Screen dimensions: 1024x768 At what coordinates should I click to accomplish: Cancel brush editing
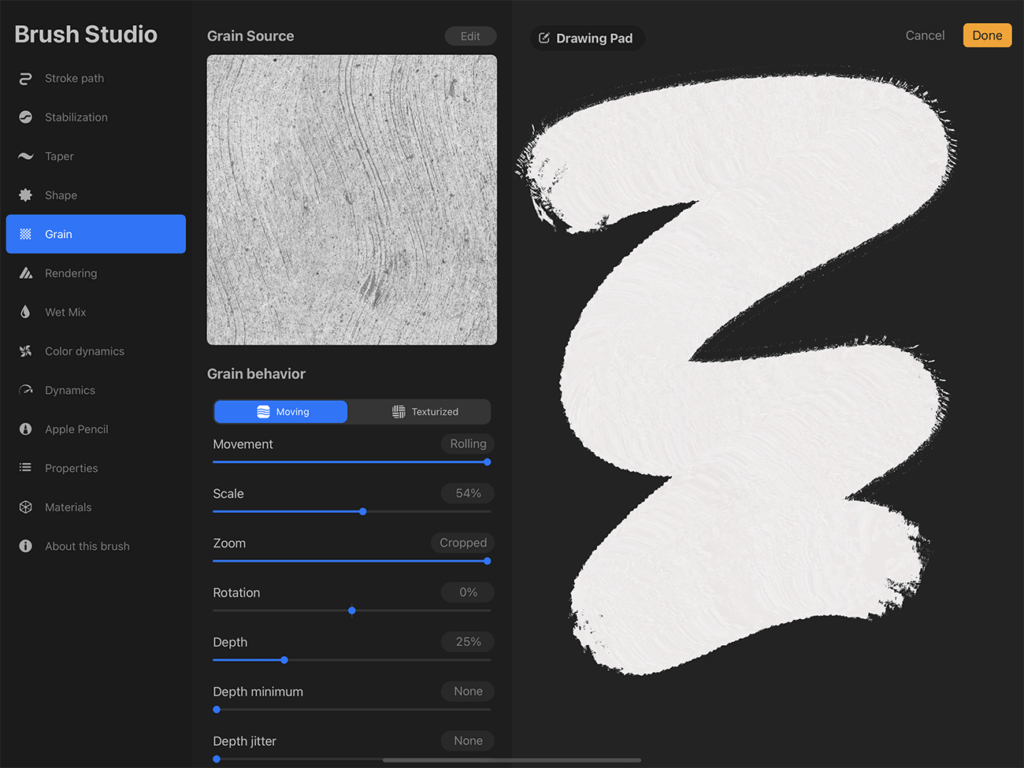tap(925, 35)
